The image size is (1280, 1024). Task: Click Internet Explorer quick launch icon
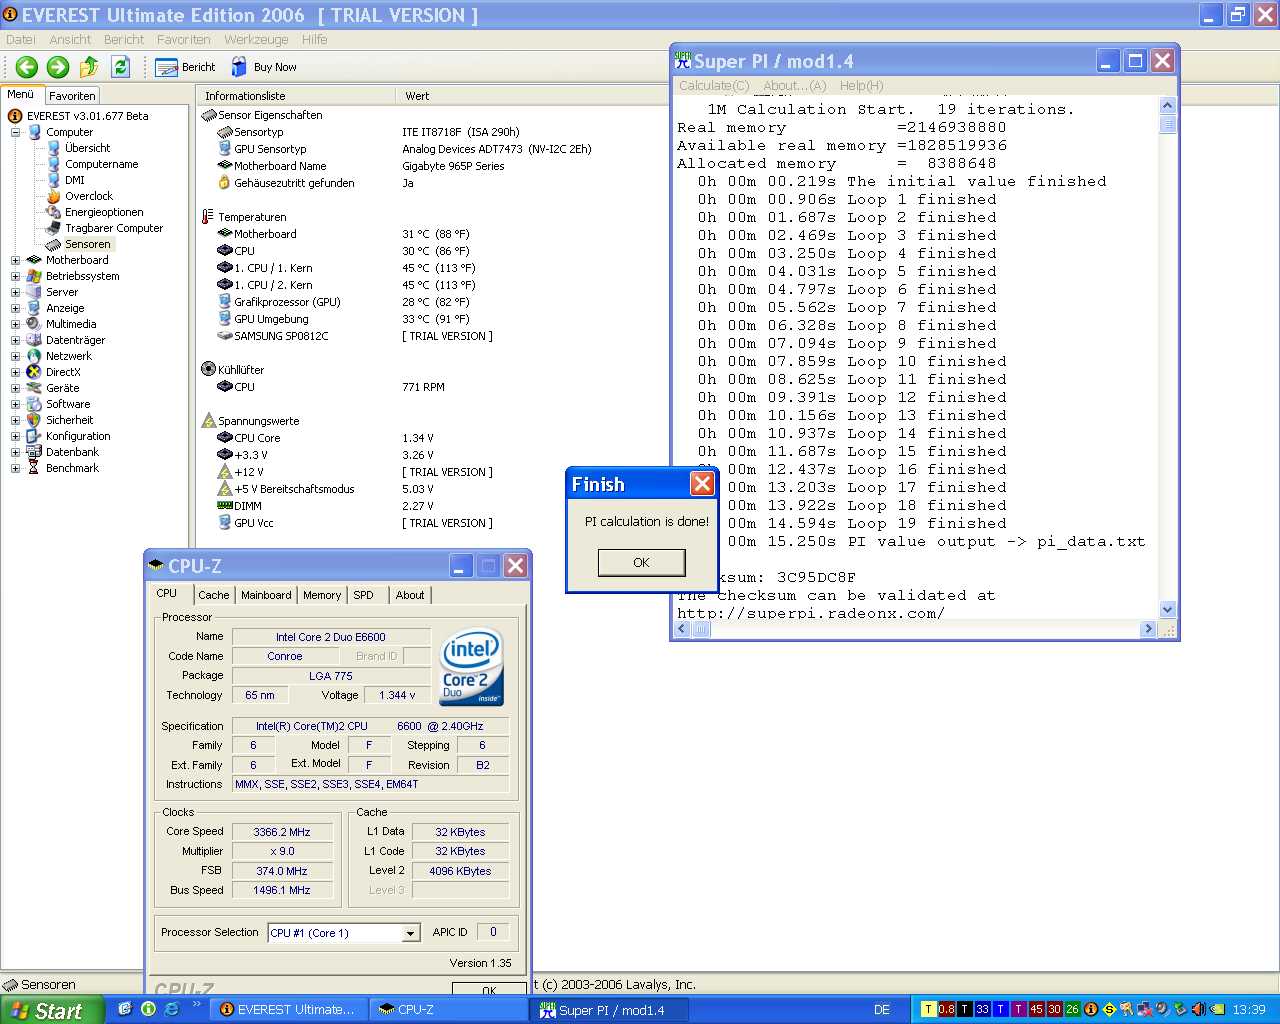pos(171,1009)
